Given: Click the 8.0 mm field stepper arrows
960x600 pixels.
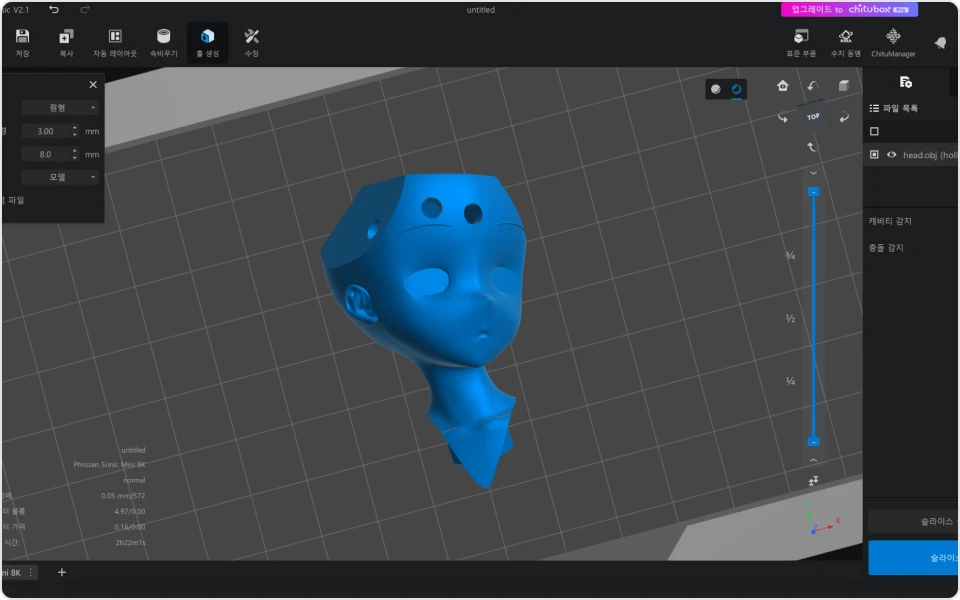Looking at the screenshot, I should click(75, 154).
